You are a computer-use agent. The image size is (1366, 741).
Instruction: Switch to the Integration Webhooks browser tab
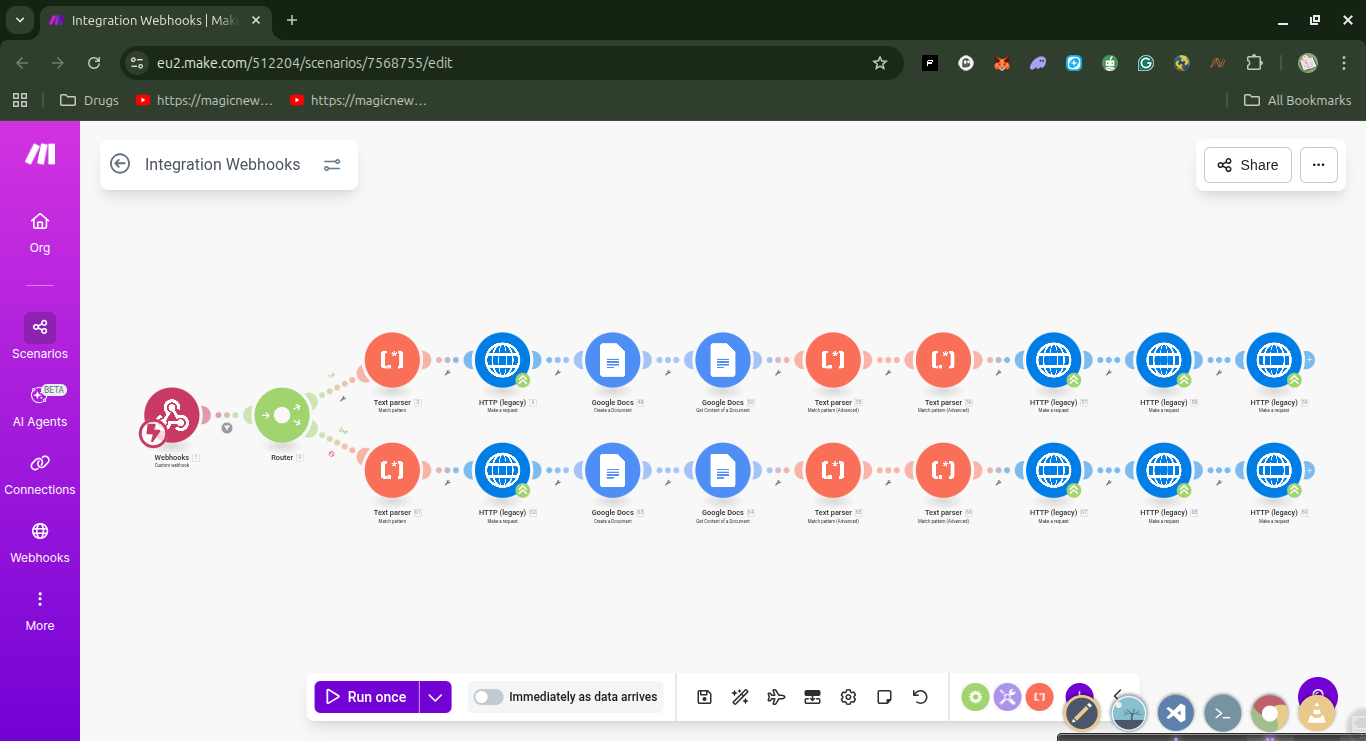[x=140, y=20]
